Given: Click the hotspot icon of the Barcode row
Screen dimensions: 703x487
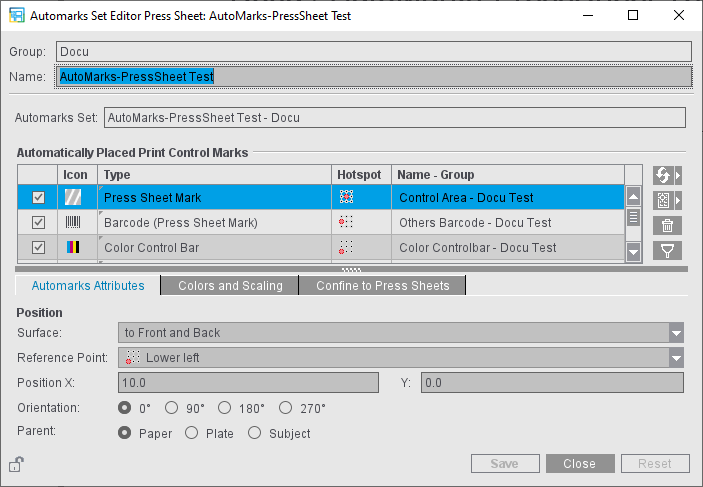Looking at the screenshot, I should (346, 222).
